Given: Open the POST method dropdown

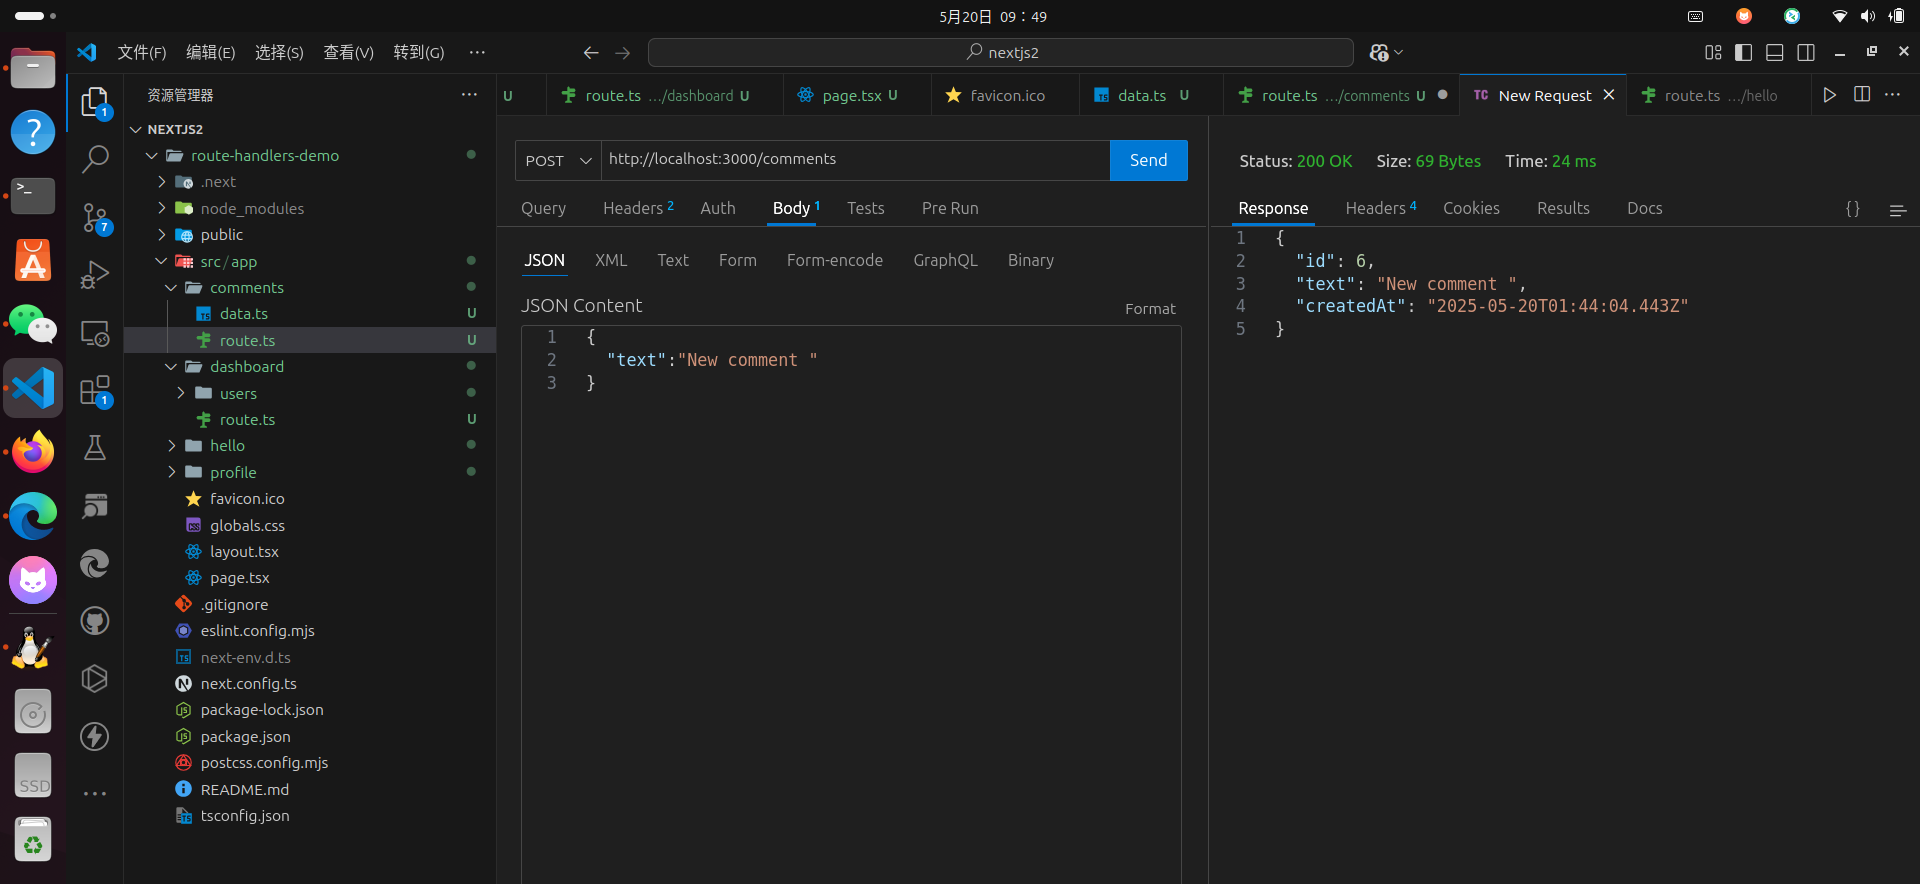Looking at the screenshot, I should (558, 161).
